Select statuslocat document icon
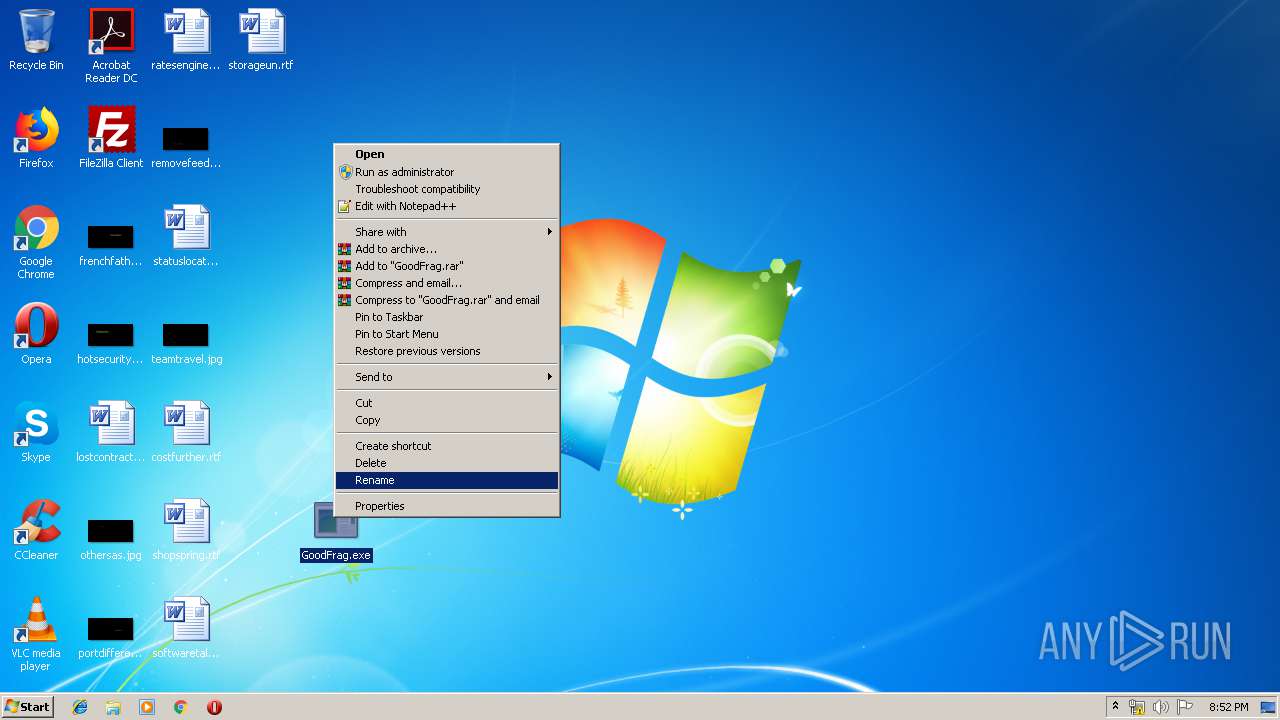The image size is (1280, 720). tap(186, 236)
